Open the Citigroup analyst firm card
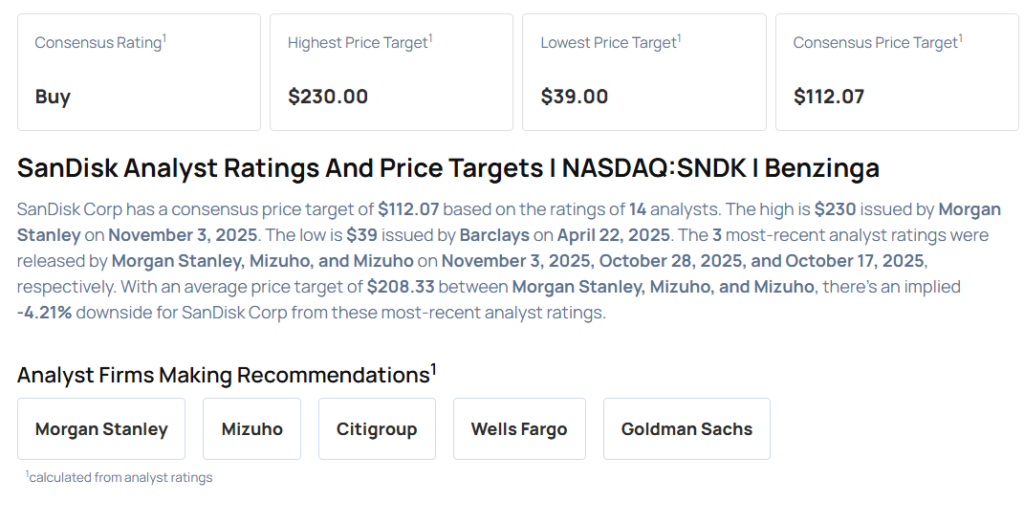 click(x=377, y=429)
